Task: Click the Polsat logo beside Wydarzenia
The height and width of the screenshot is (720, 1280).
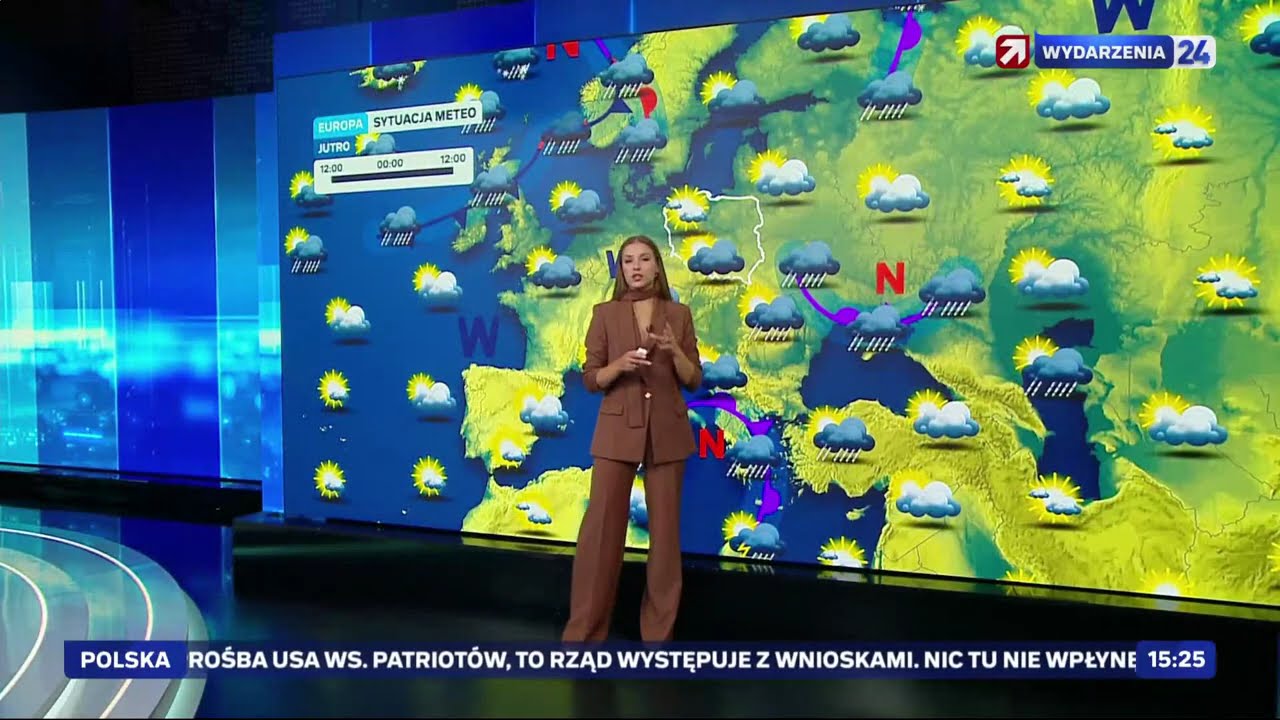Action: 1013,52
